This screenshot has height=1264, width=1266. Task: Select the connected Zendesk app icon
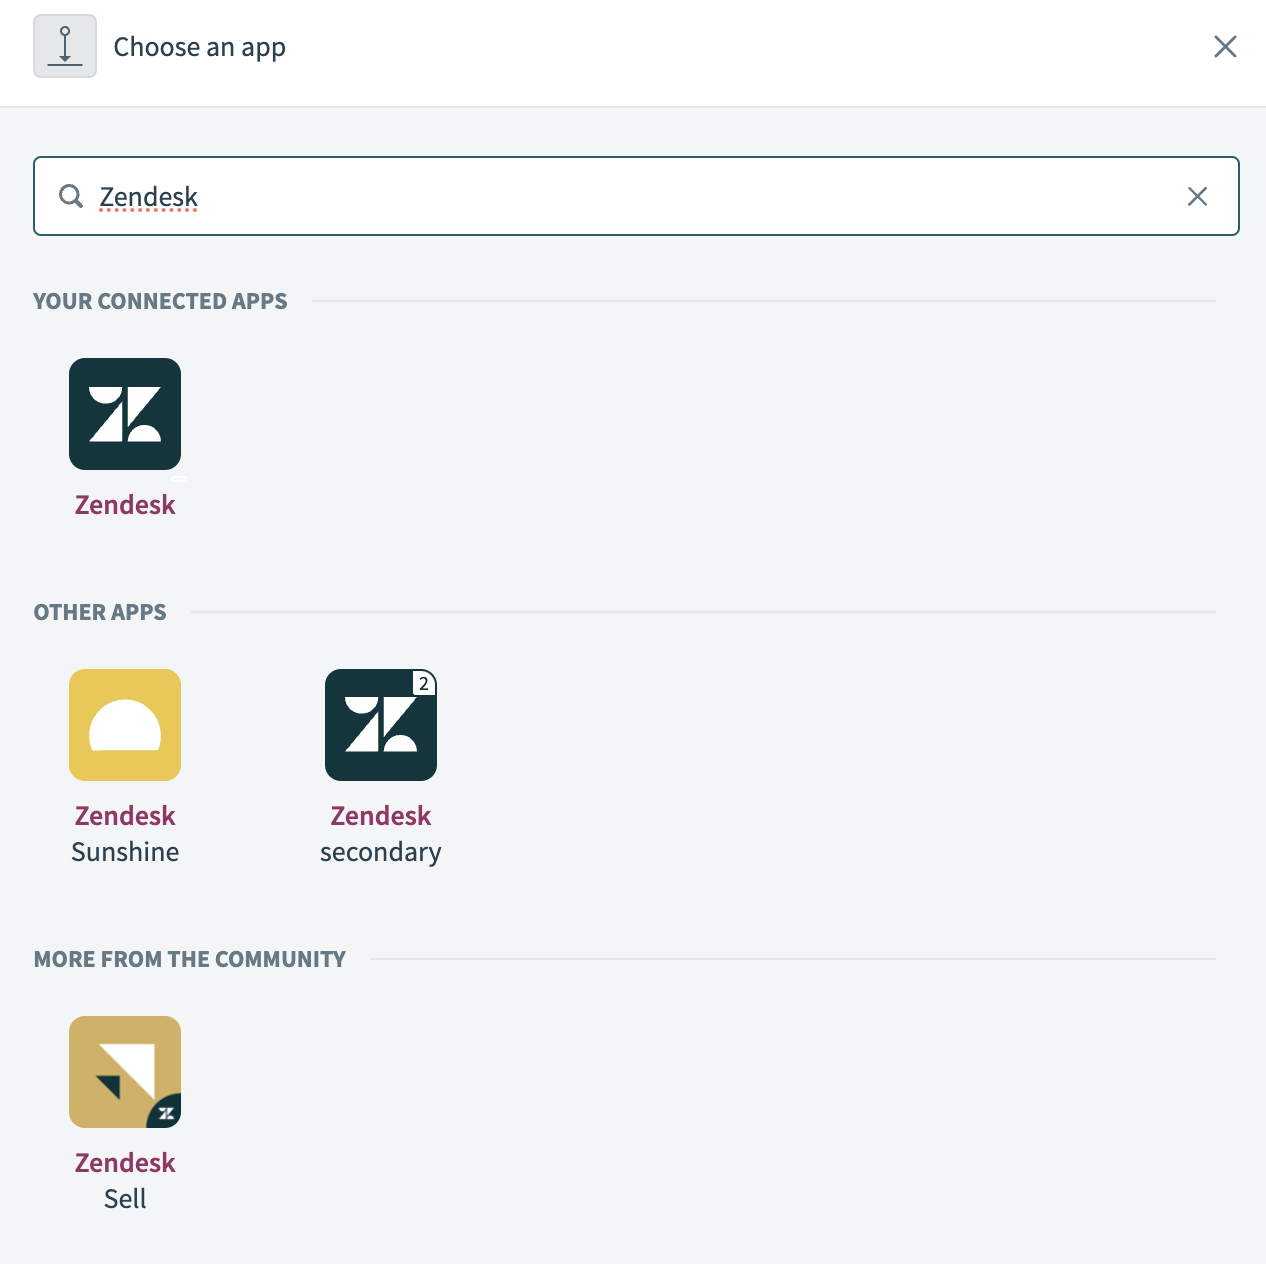point(124,414)
